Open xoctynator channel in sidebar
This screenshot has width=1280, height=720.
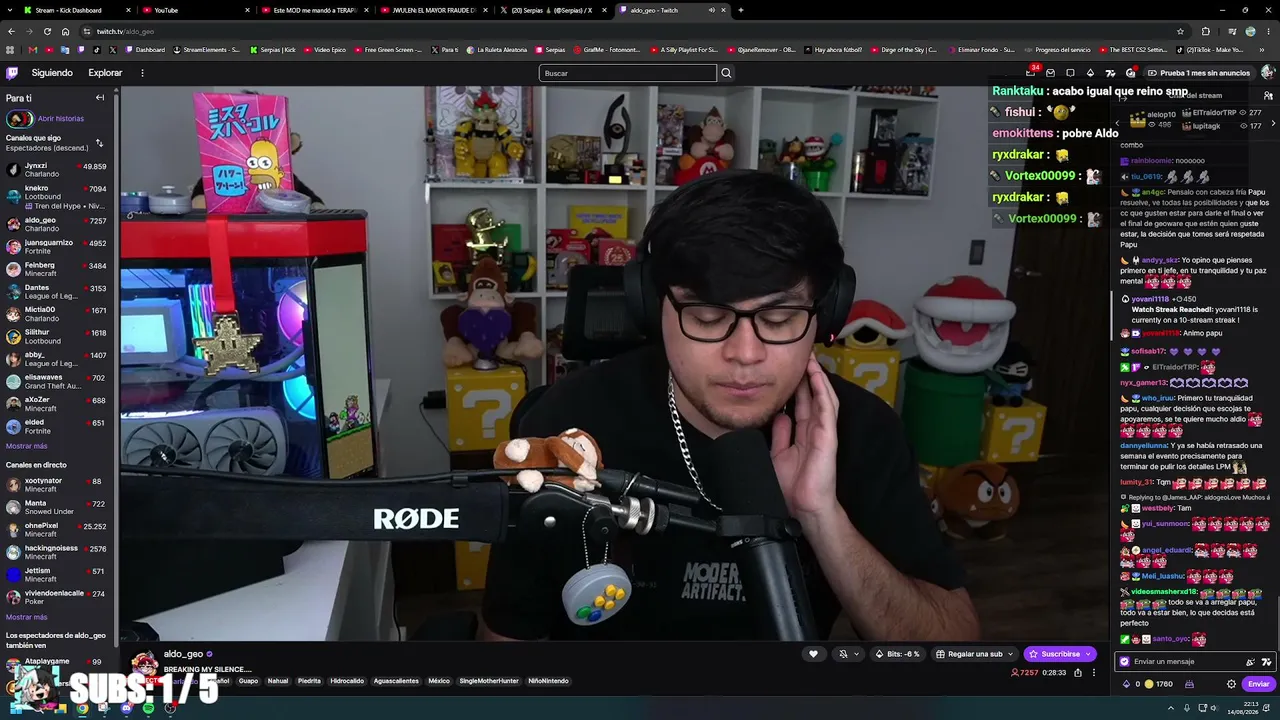point(59,485)
